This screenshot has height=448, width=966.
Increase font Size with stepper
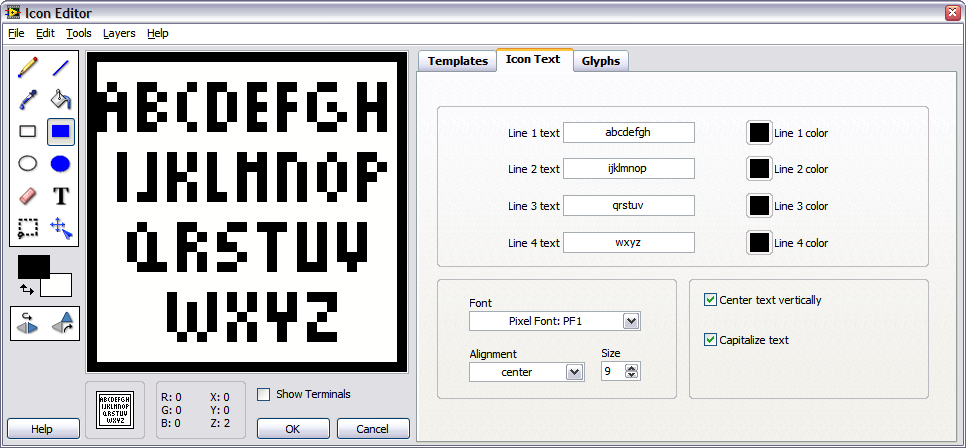[x=630, y=367]
